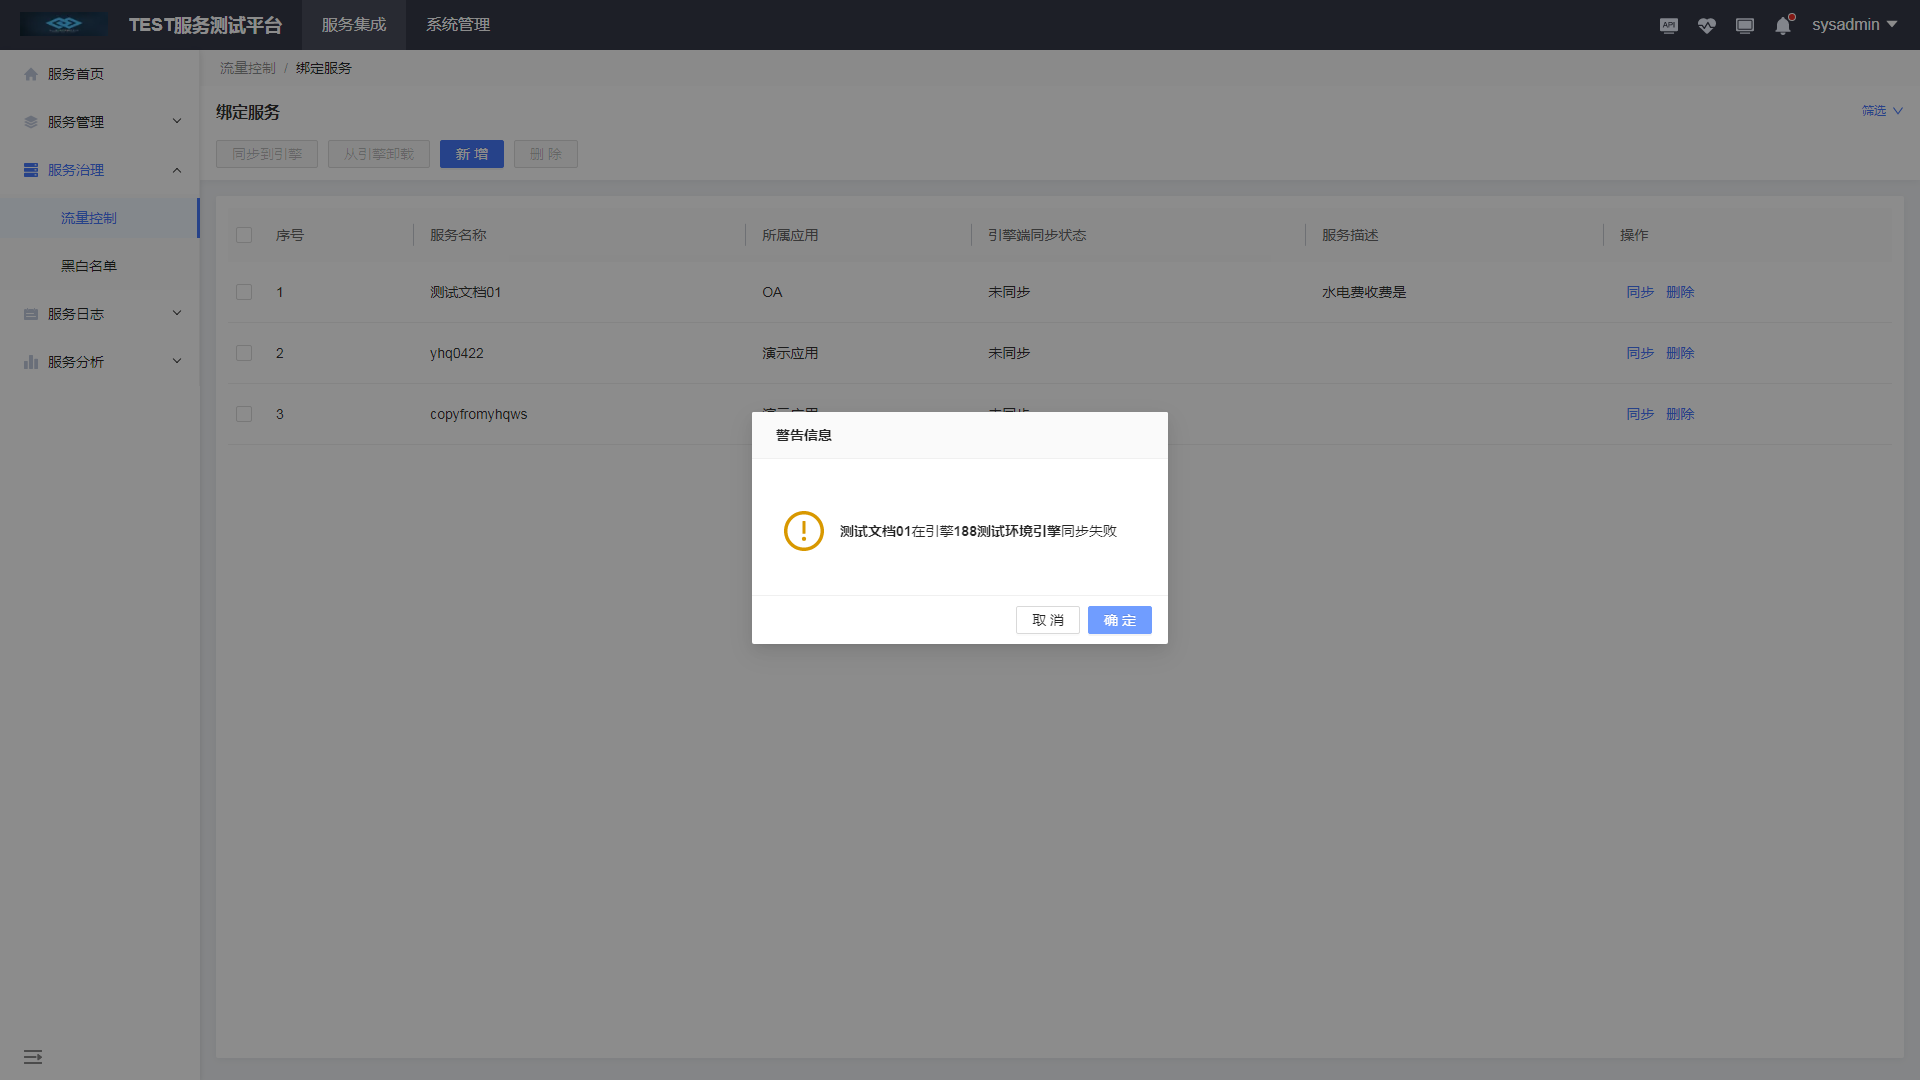1920x1080 pixels.
Task: Open the API documentation icon
Action: tap(1668, 25)
